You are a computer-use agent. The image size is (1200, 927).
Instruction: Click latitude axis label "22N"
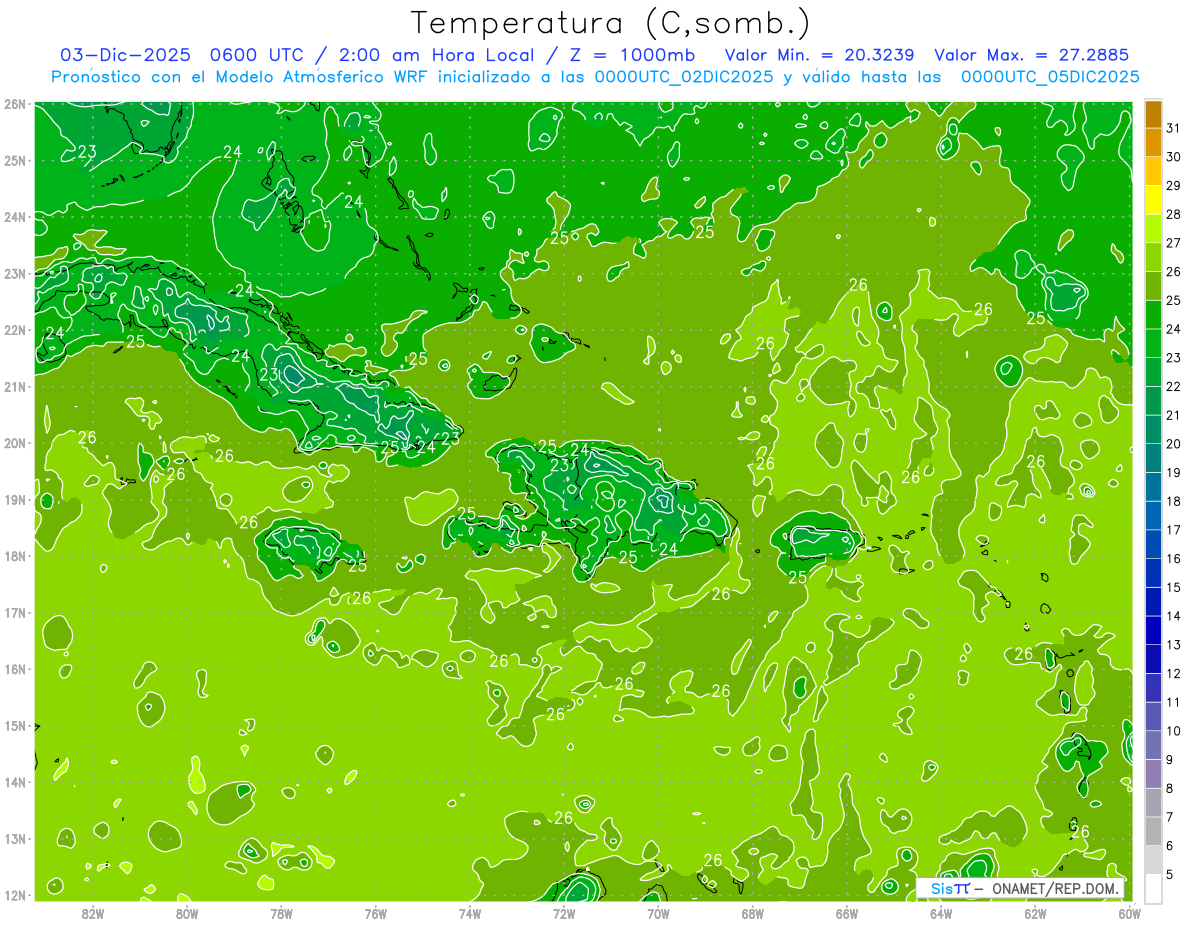click(15, 330)
